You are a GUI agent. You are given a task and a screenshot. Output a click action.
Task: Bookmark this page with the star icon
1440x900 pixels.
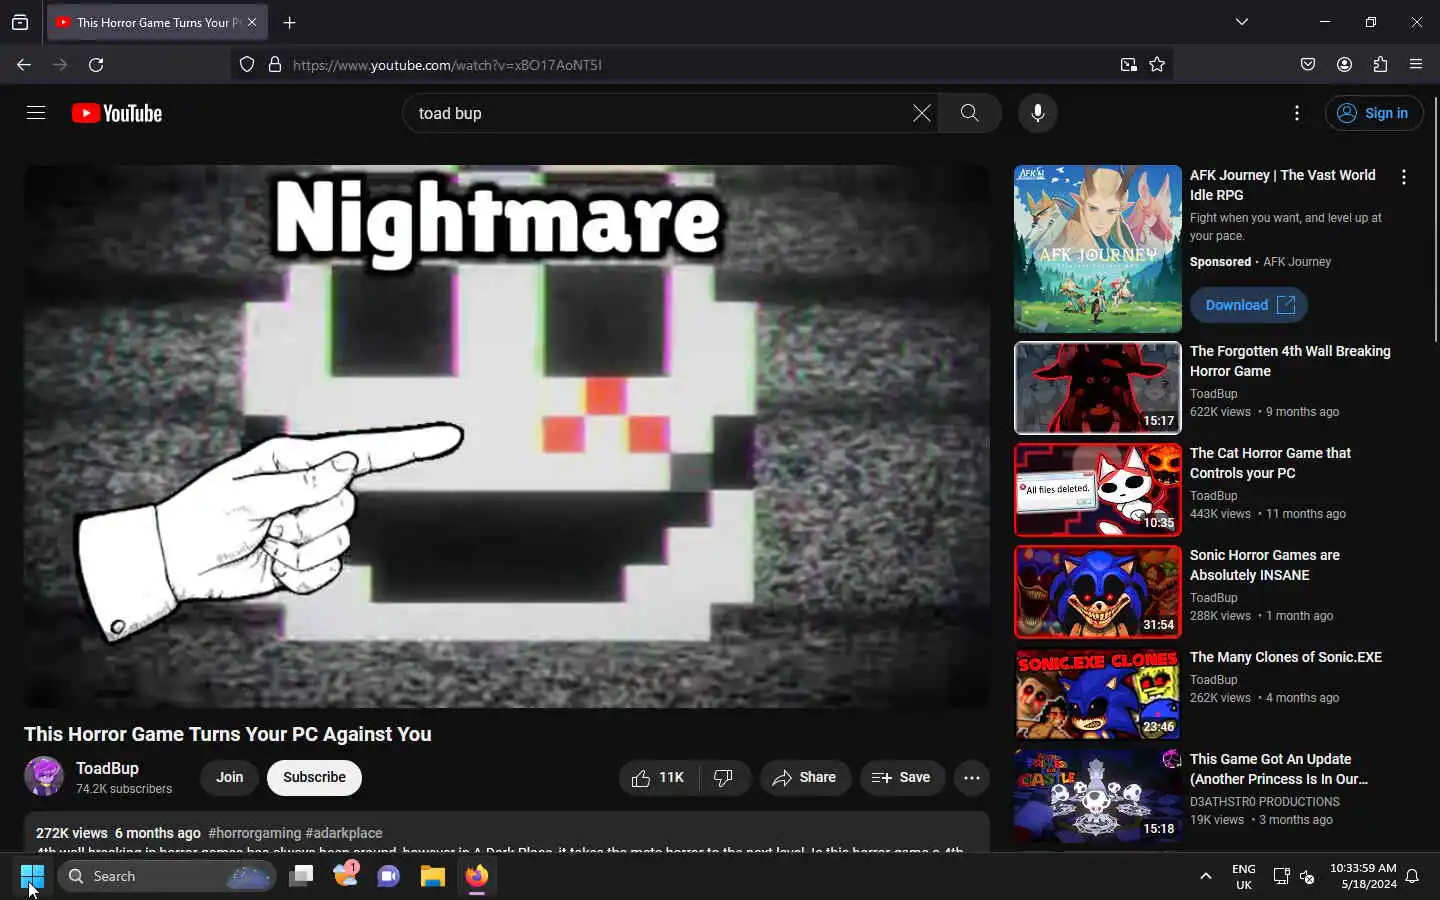coord(1157,65)
